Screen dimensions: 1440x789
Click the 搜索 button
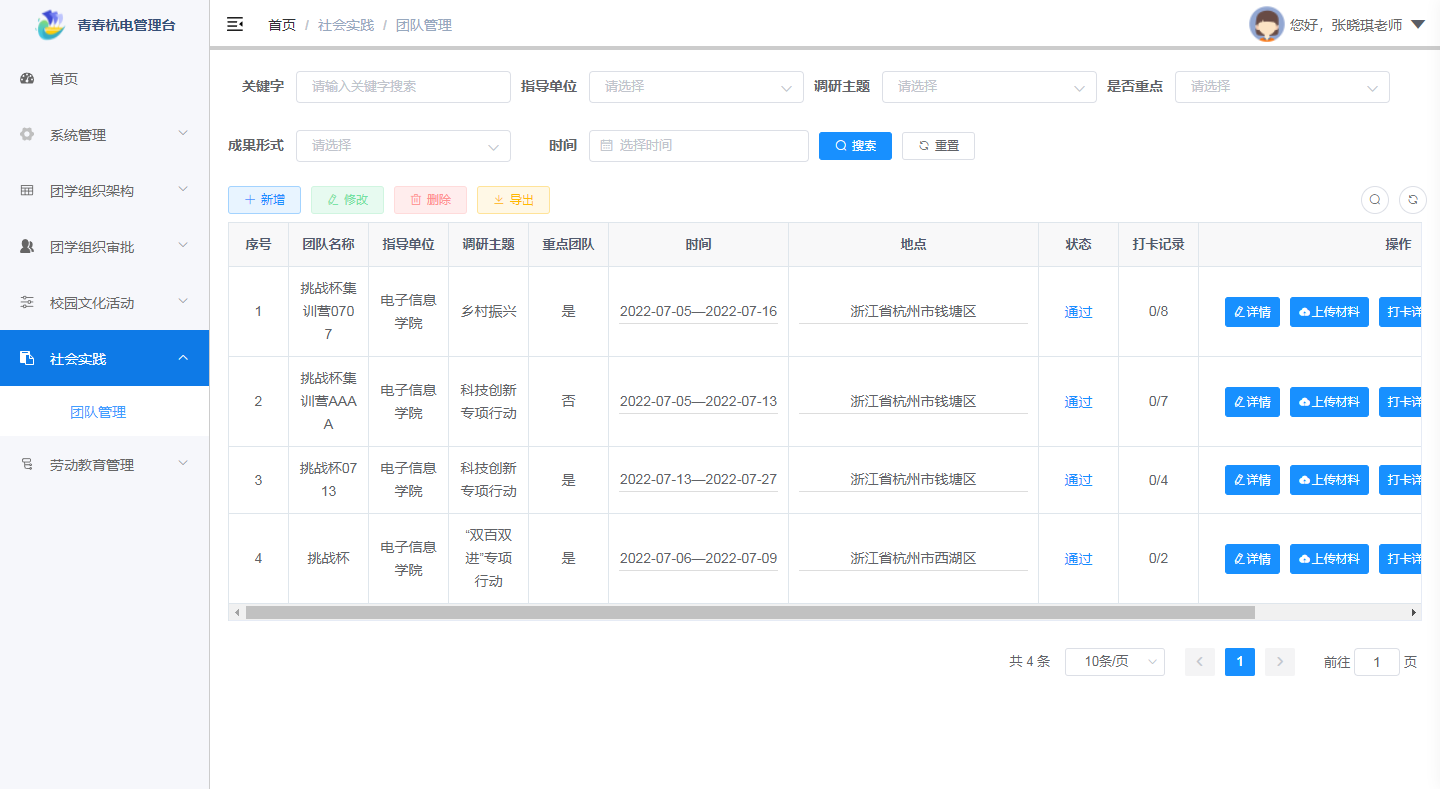click(x=855, y=146)
